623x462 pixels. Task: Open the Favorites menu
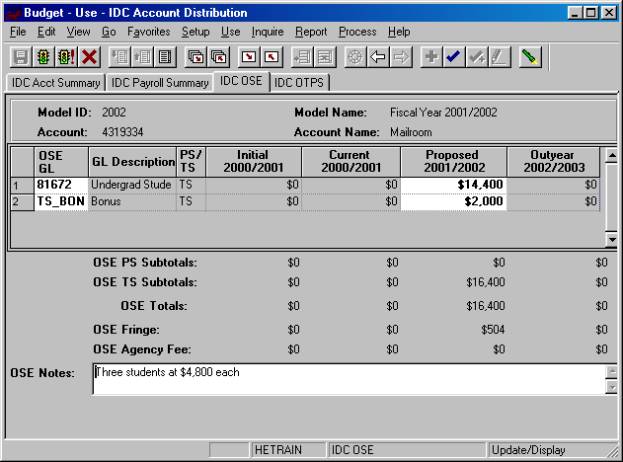[147, 32]
